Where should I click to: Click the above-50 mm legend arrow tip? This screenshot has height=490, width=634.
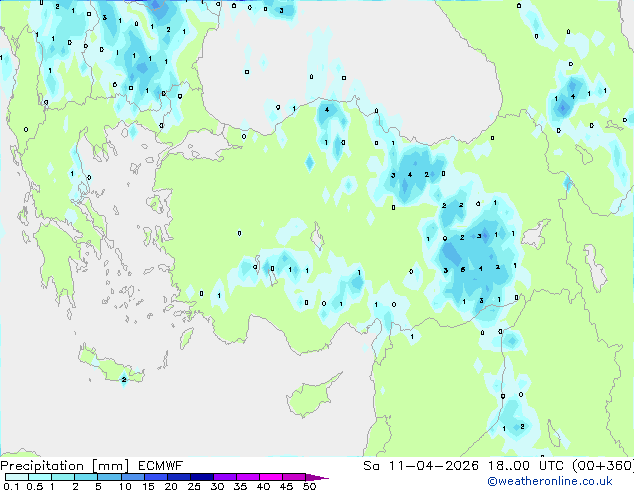tap(317, 477)
